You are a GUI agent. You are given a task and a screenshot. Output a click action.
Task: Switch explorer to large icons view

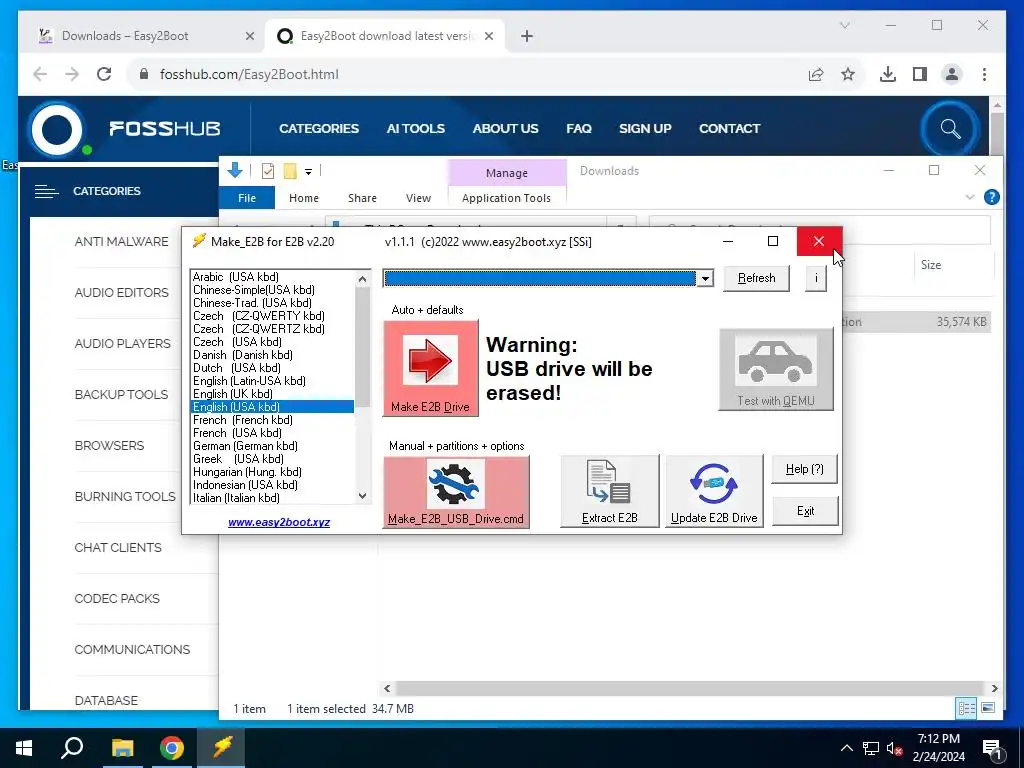point(988,708)
